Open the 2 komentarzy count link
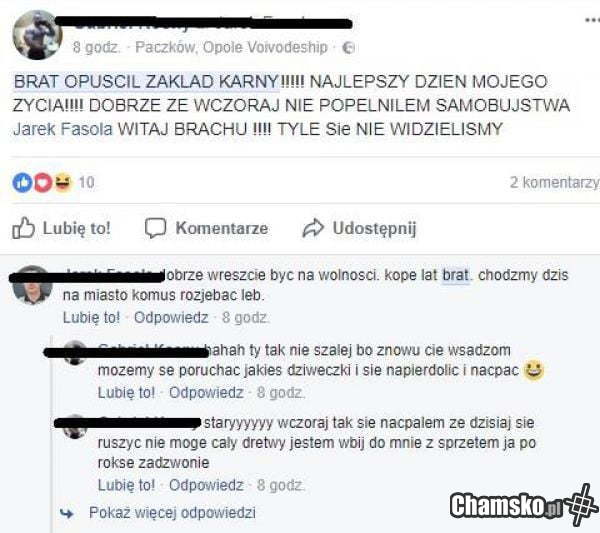The height and width of the screenshot is (533, 600). point(554,183)
